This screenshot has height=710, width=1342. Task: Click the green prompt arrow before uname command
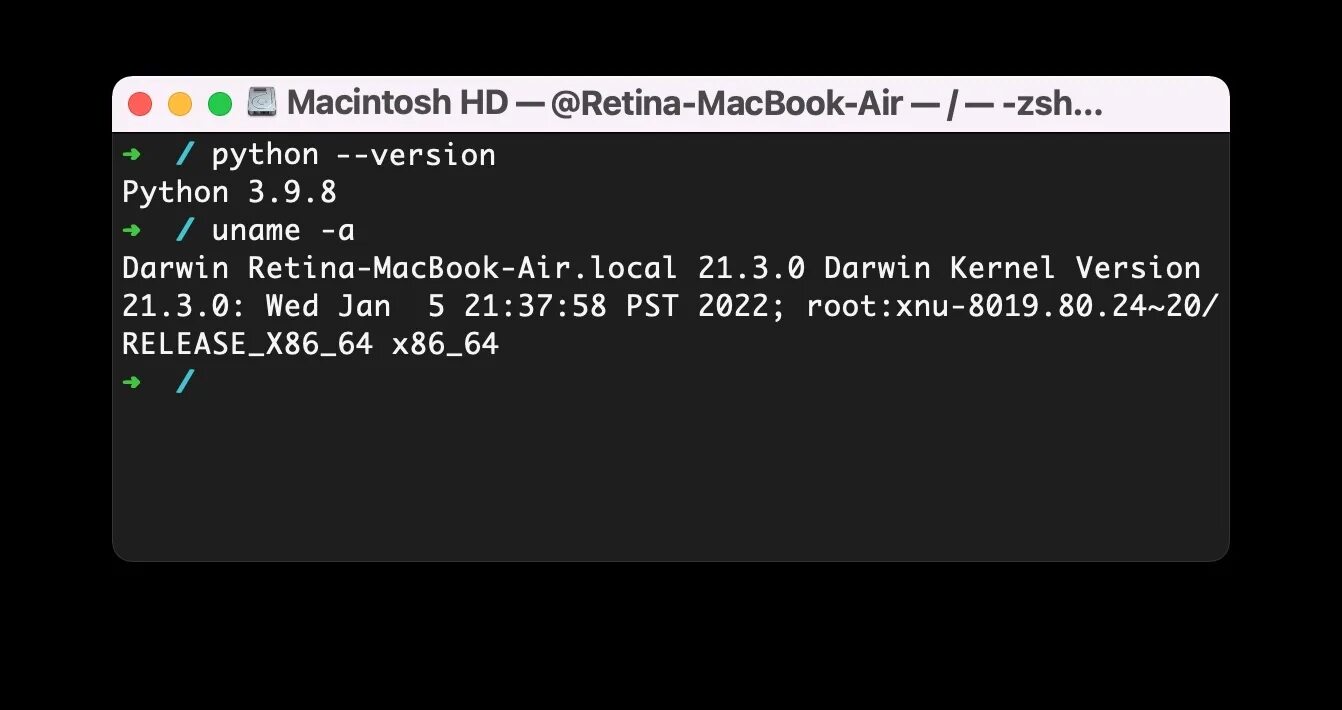point(132,231)
